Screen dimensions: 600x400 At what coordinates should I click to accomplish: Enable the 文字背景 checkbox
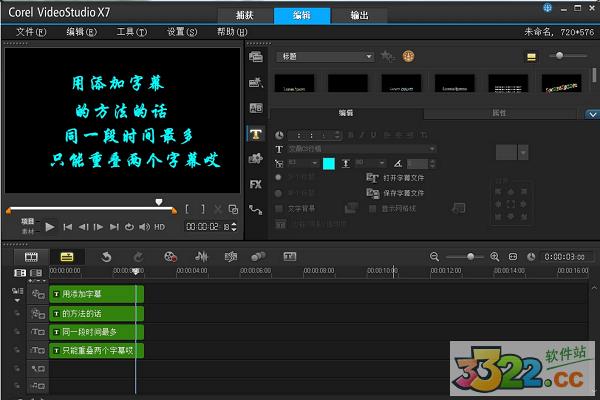(x=279, y=209)
